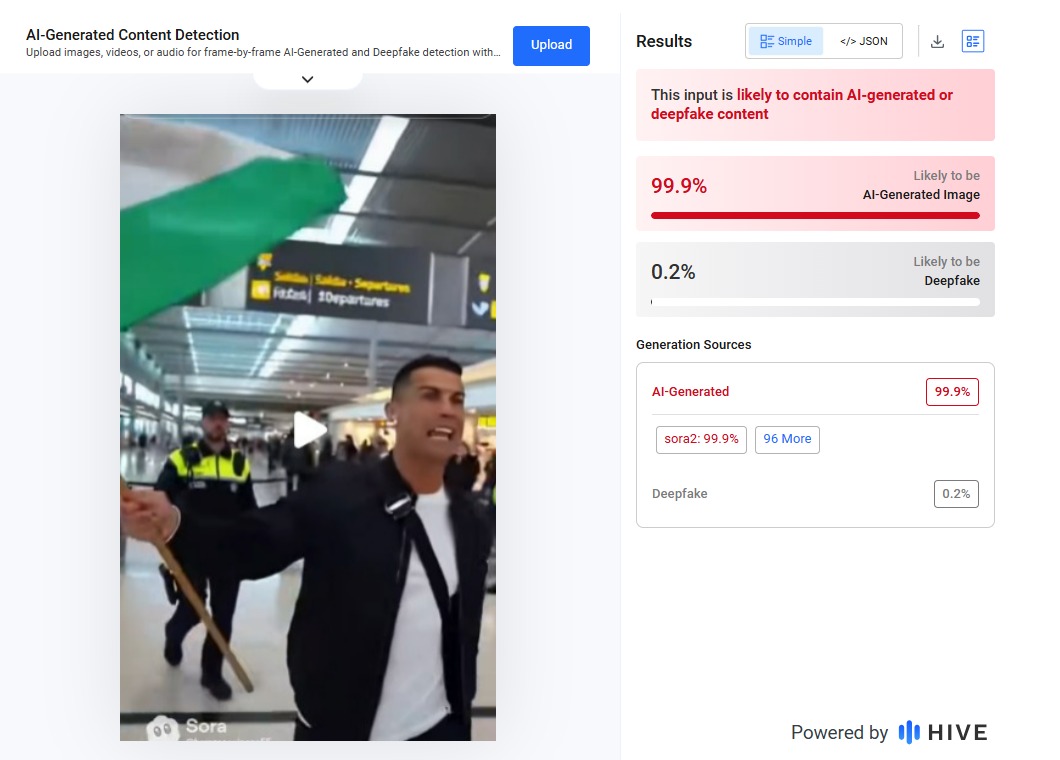Play the uploaded video
The height and width of the screenshot is (760, 1060).
(309, 430)
